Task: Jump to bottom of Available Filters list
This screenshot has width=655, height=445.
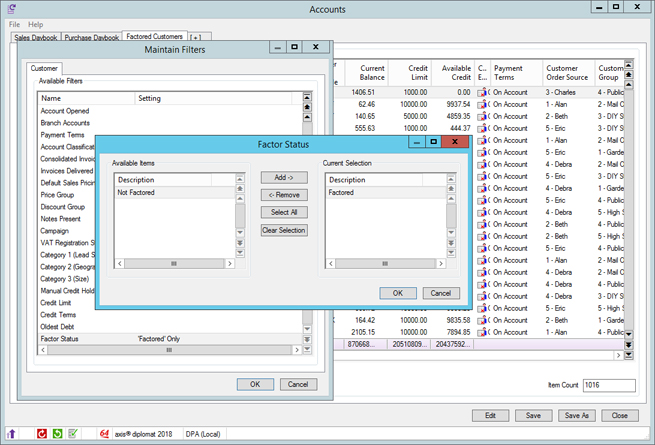Action: (x=307, y=349)
